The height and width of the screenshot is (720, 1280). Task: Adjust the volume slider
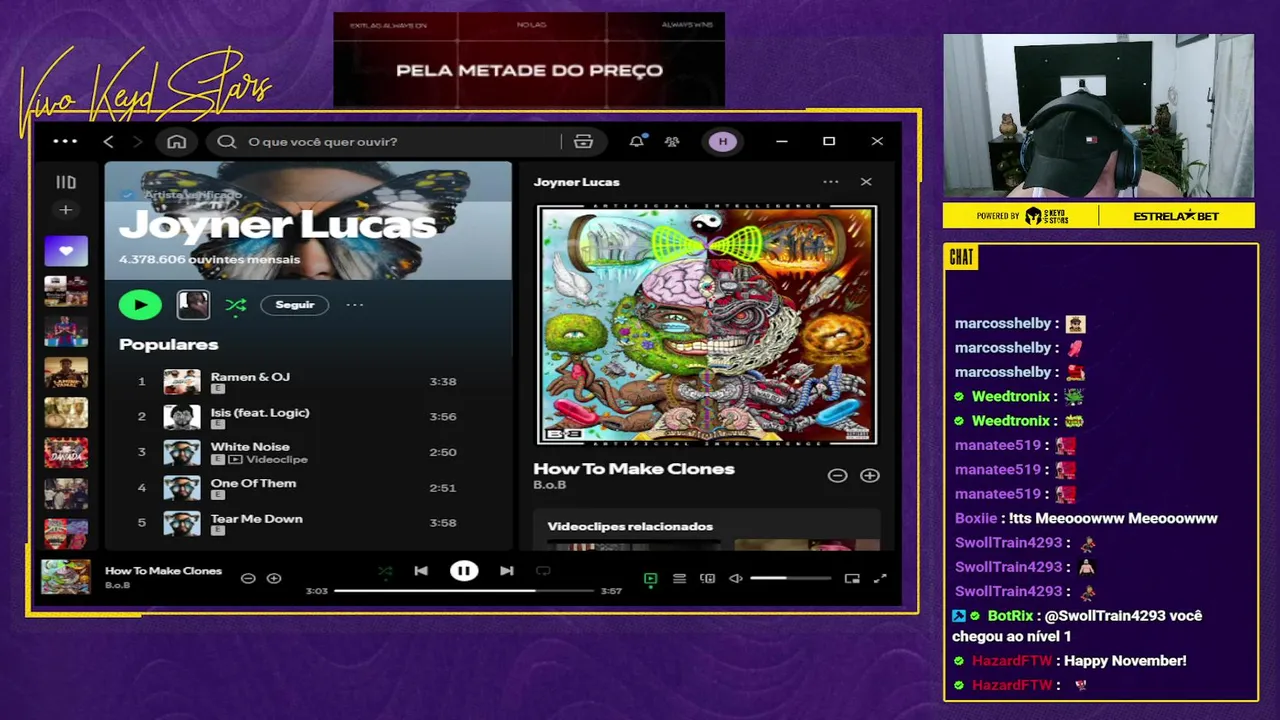coord(790,578)
